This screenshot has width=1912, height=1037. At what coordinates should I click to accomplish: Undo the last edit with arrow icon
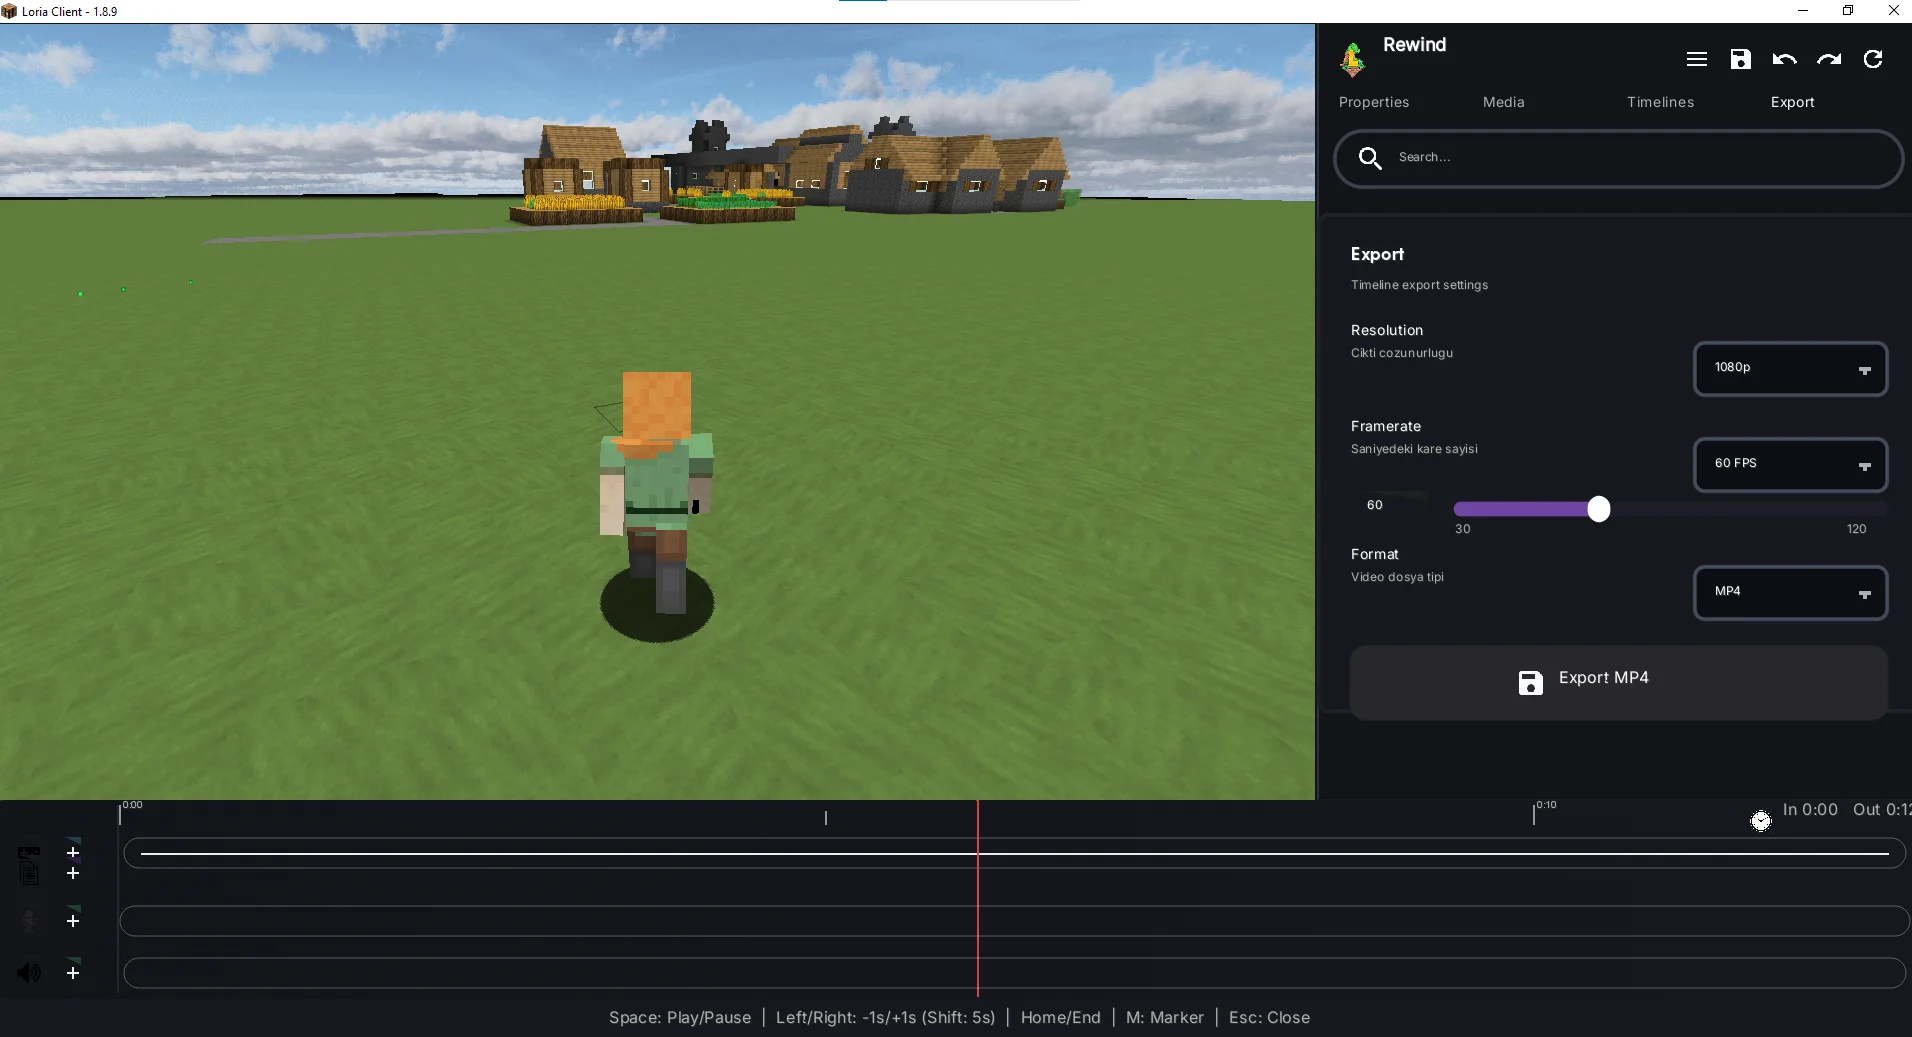click(x=1784, y=59)
